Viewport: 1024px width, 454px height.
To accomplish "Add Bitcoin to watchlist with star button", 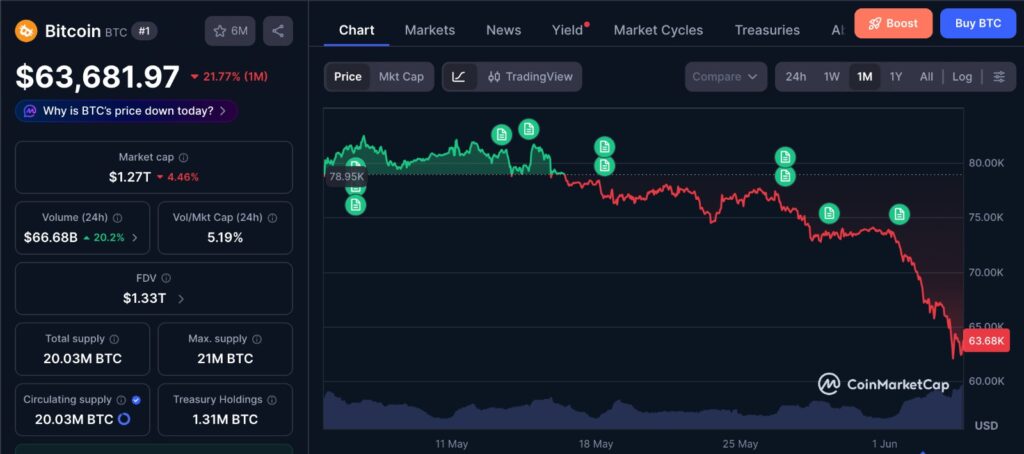I will [230, 31].
